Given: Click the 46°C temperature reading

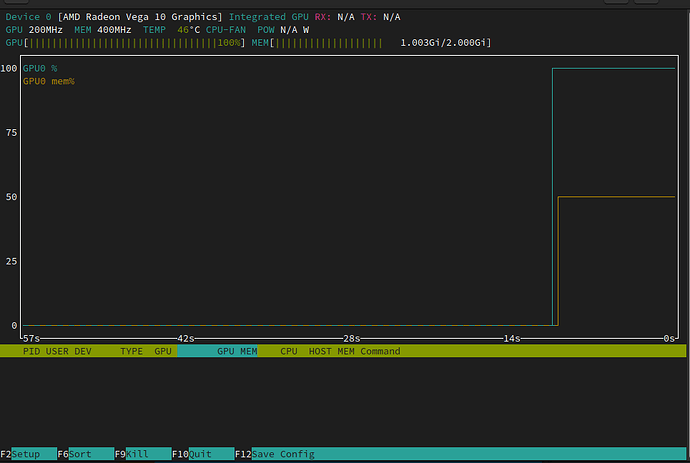Looking at the screenshot, I should [x=188, y=30].
